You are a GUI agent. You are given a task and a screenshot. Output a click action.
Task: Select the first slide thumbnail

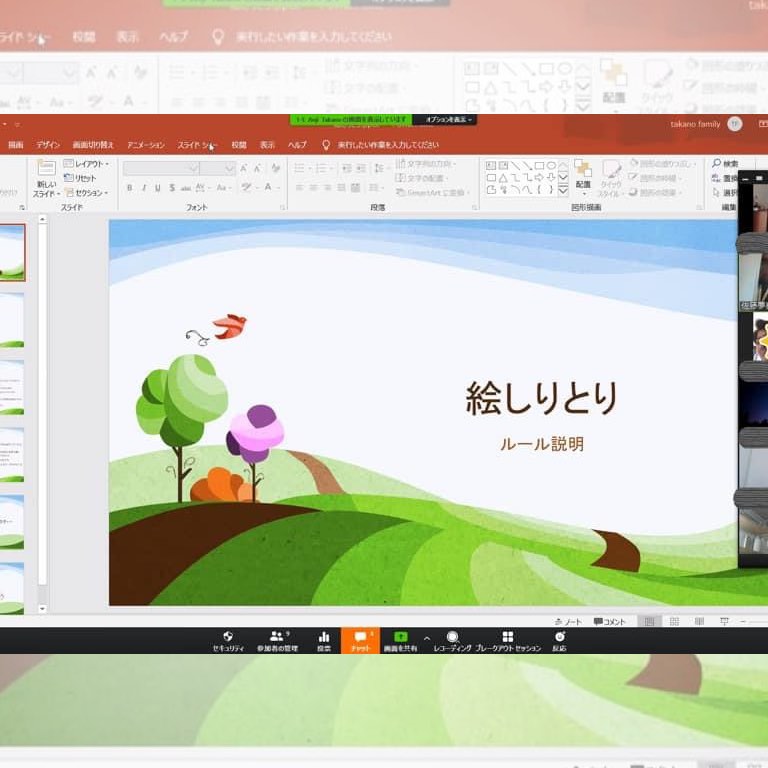(x=12, y=252)
